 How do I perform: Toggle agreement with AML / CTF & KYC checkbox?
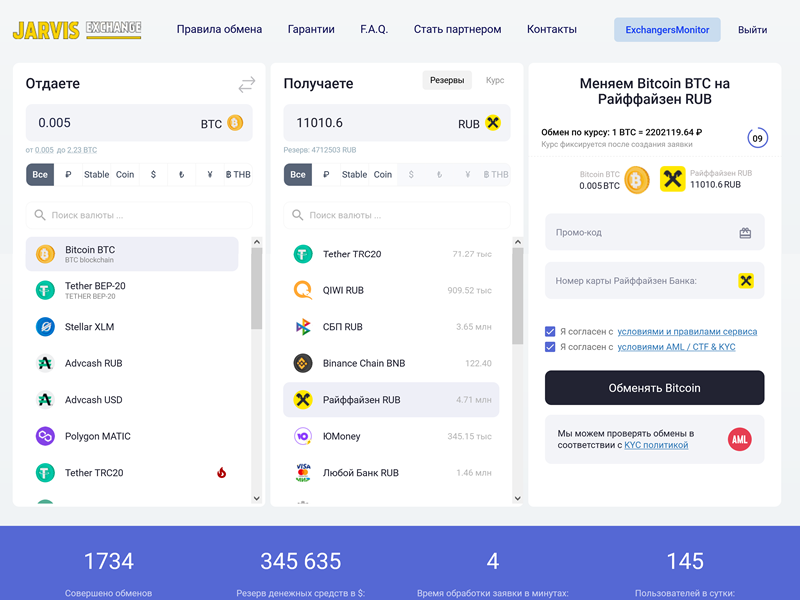click(x=550, y=347)
